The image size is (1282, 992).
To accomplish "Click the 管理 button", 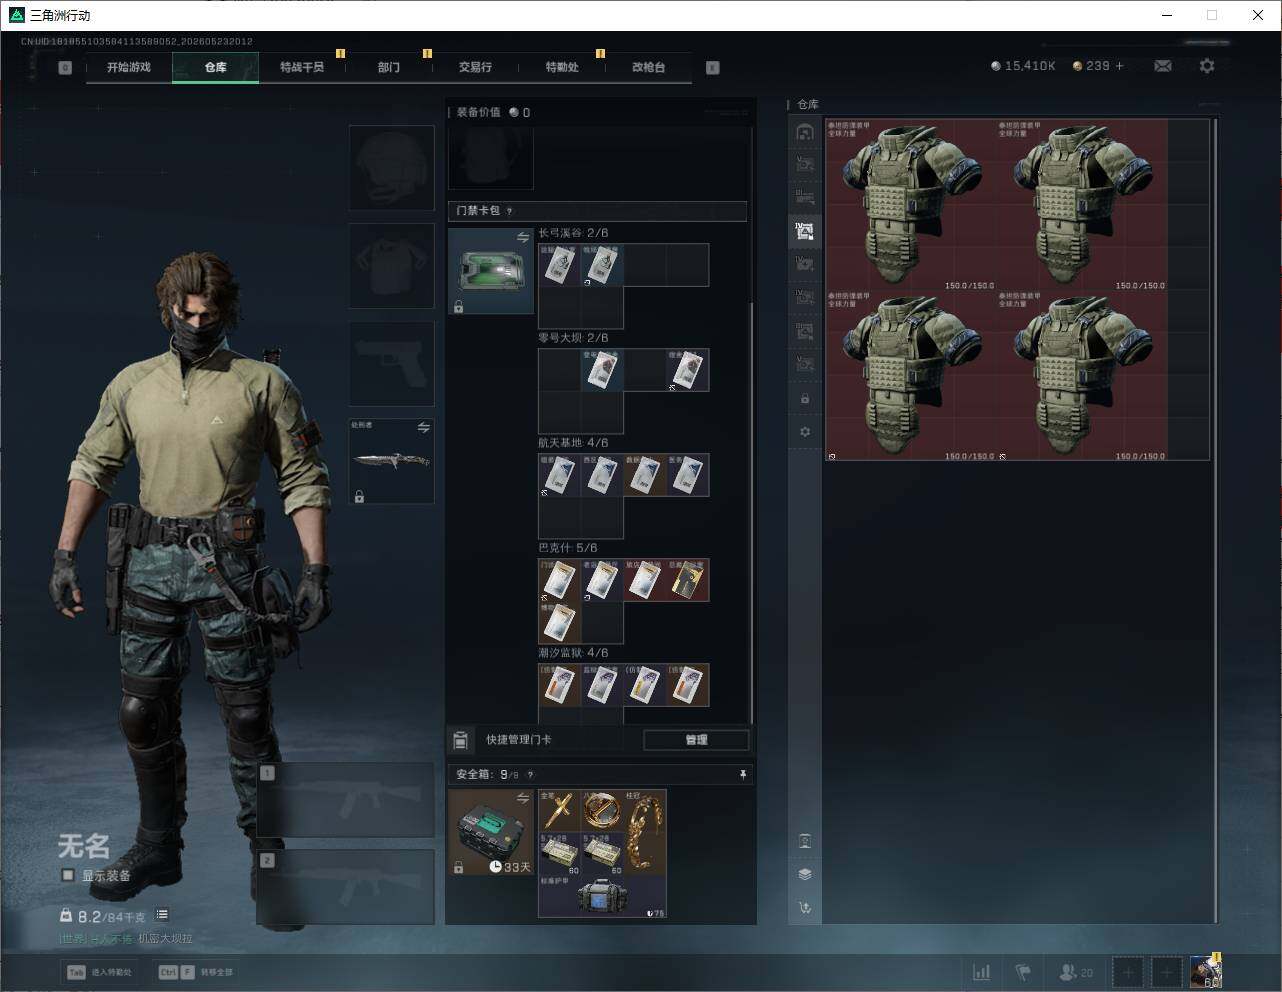I will tap(696, 740).
